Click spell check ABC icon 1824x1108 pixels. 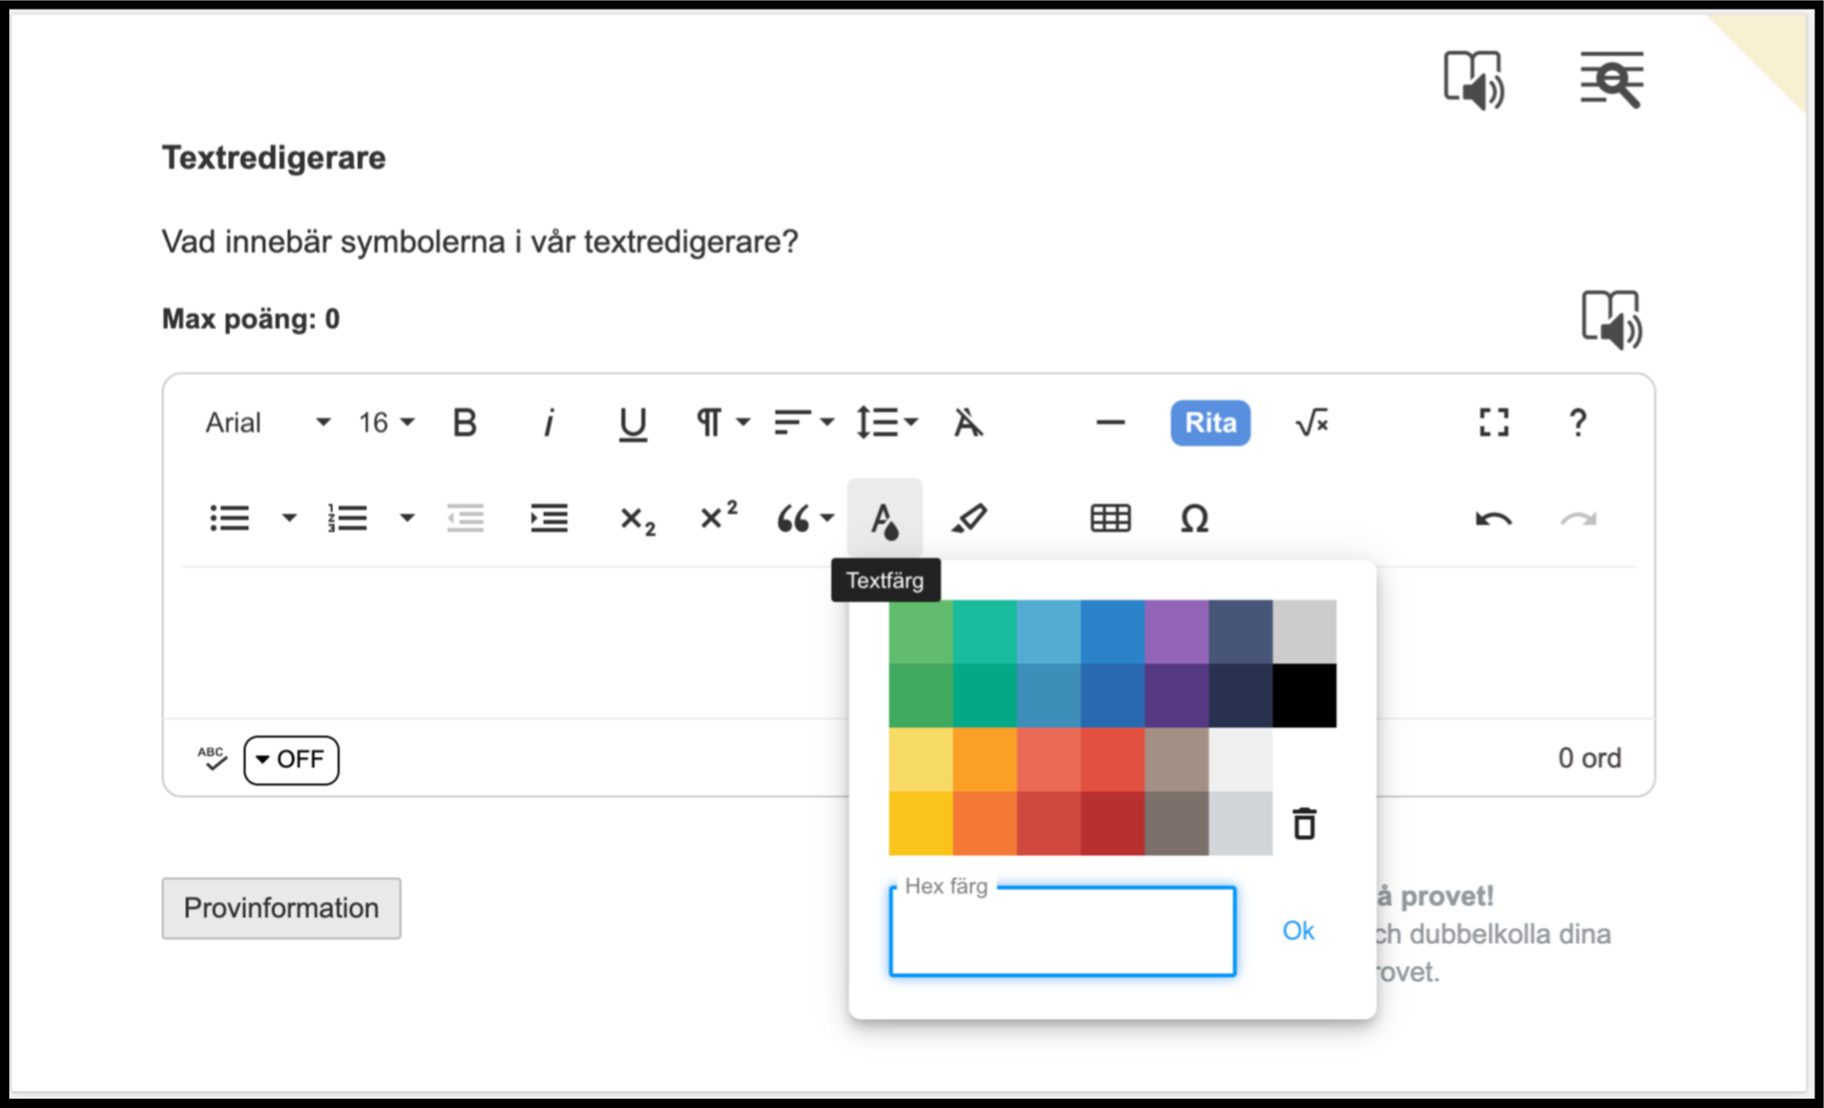coord(212,759)
